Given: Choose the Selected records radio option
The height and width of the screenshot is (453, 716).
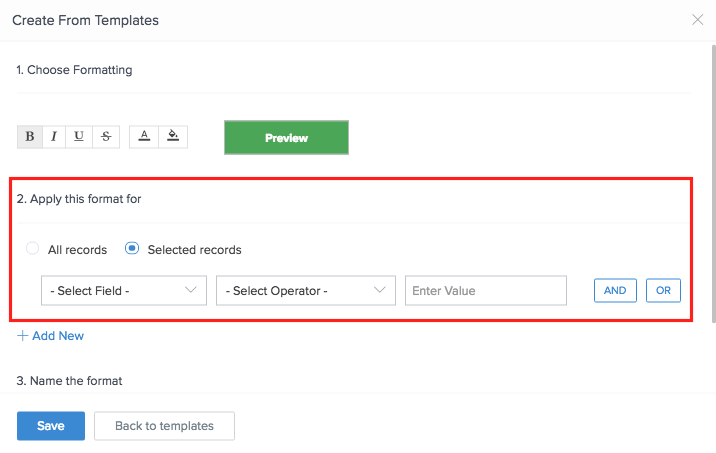Looking at the screenshot, I should [x=132, y=248].
